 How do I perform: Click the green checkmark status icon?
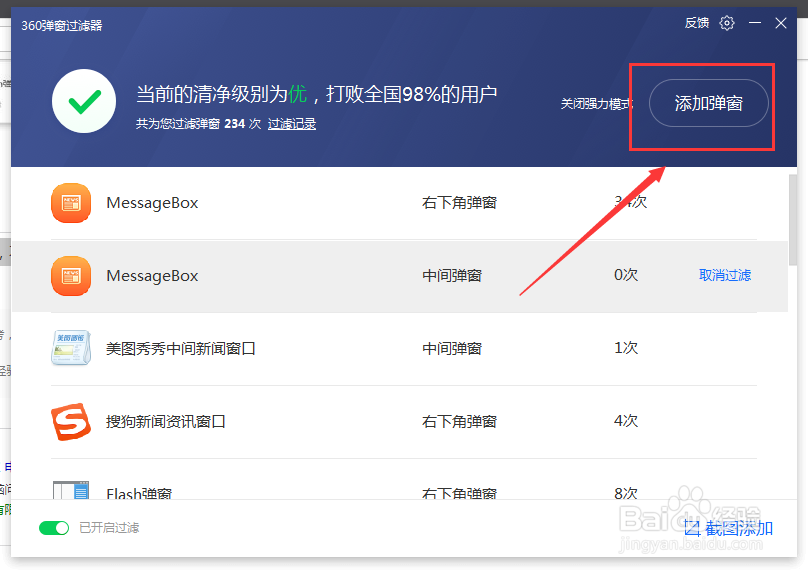pyautogui.click(x=84, y=101)
